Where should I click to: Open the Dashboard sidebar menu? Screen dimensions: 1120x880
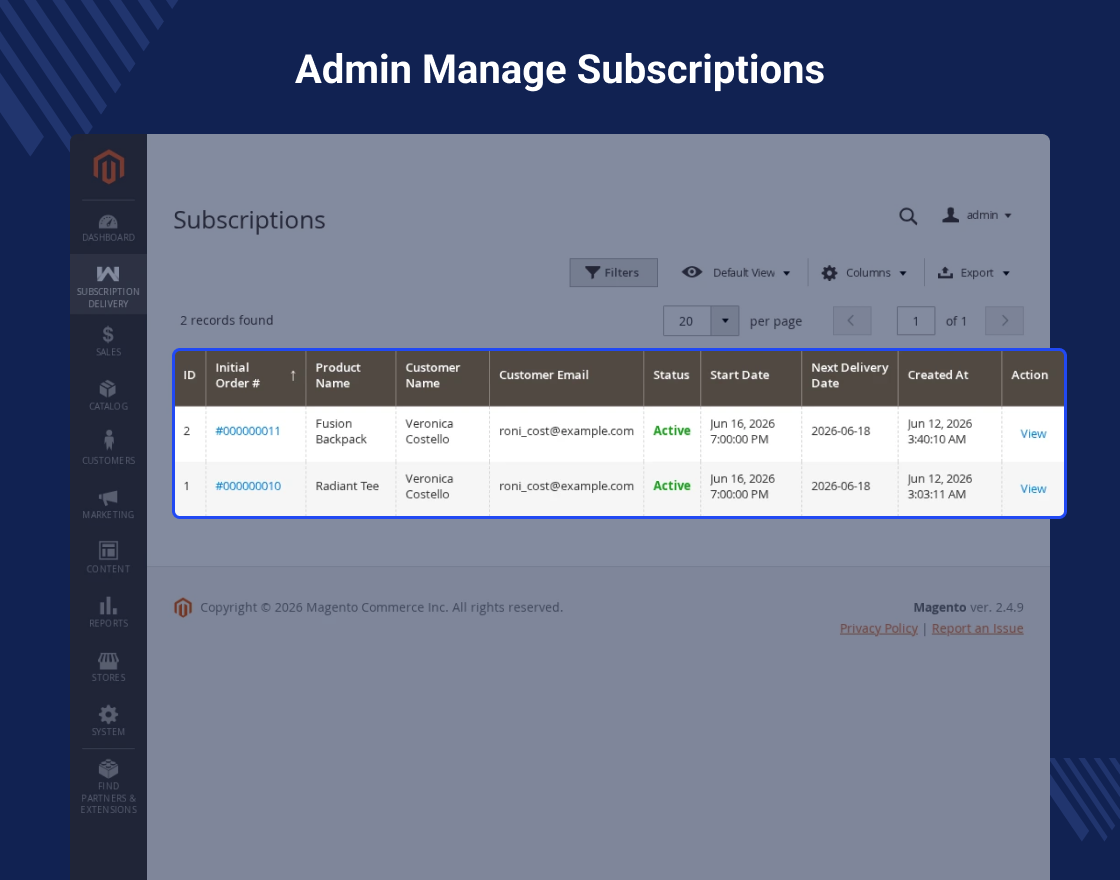[x=109, y=229]
